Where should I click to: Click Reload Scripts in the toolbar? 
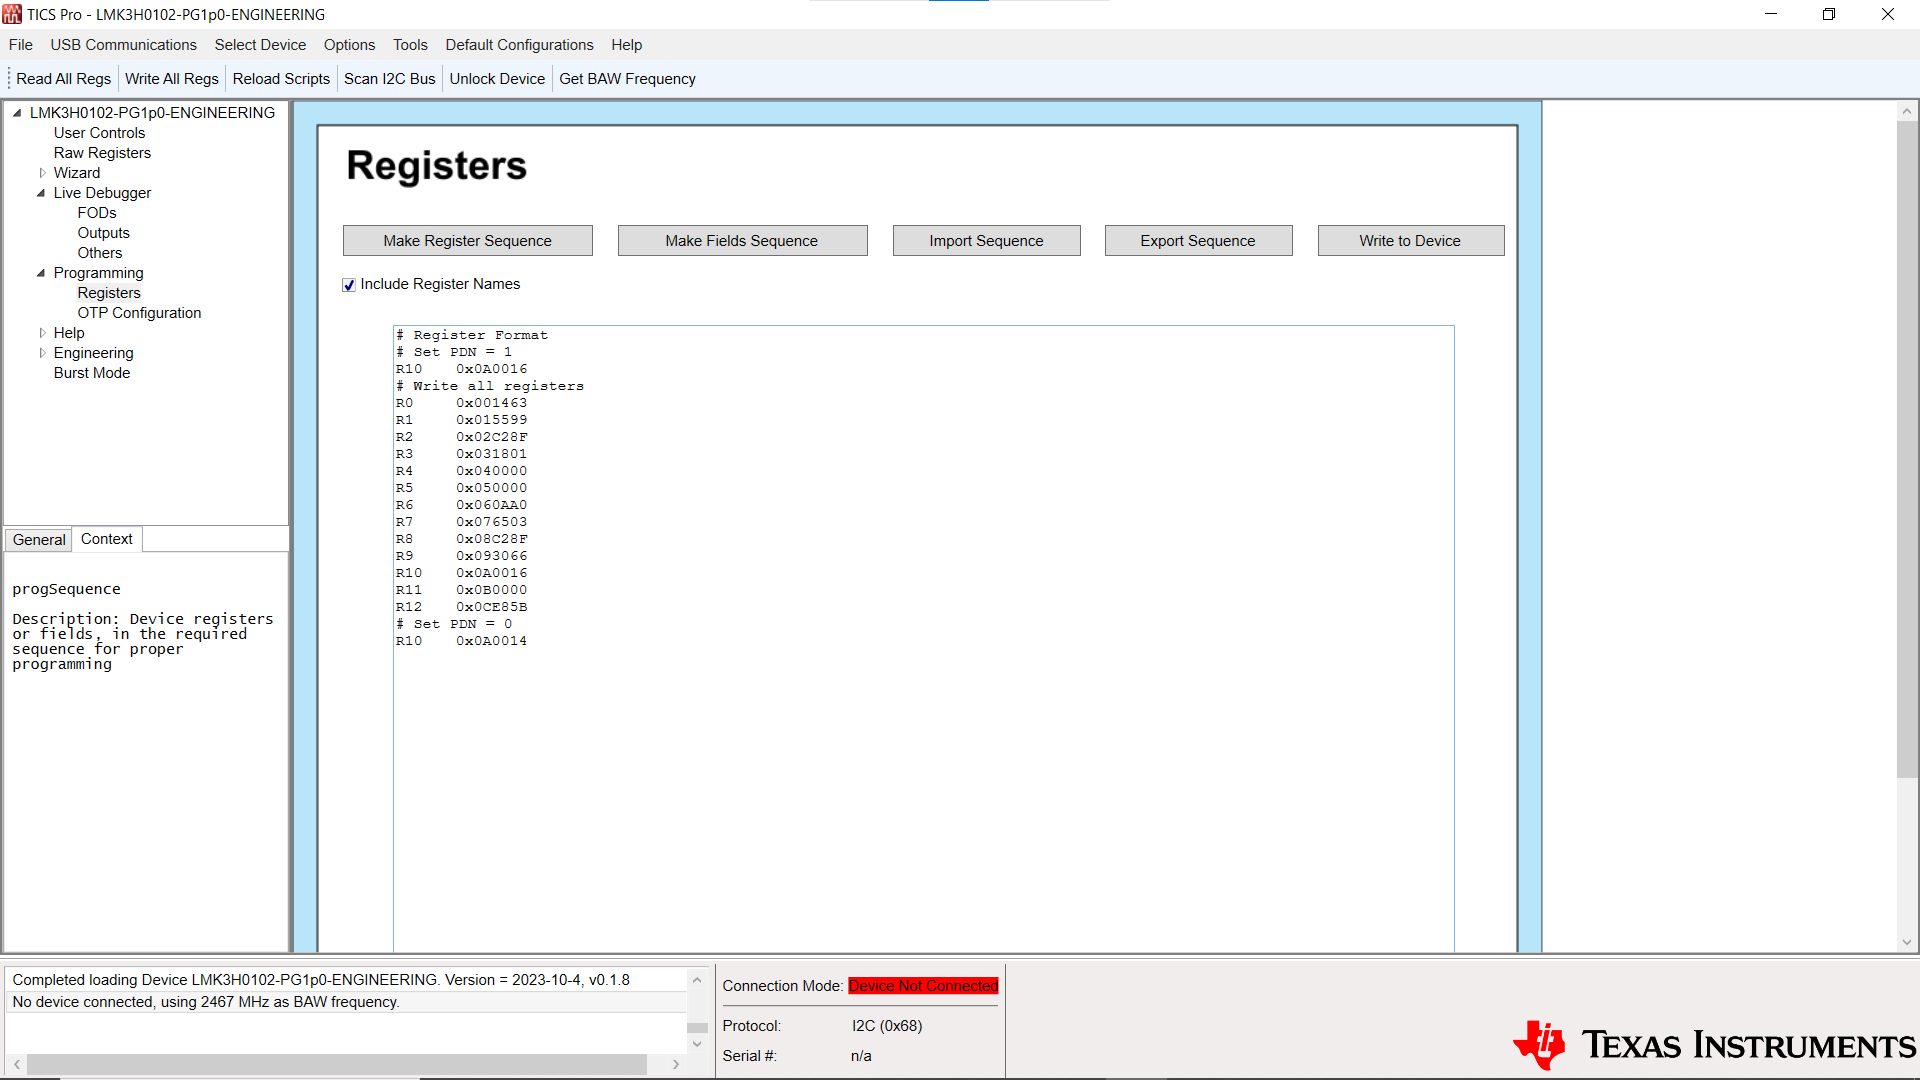tap(281, 78)
